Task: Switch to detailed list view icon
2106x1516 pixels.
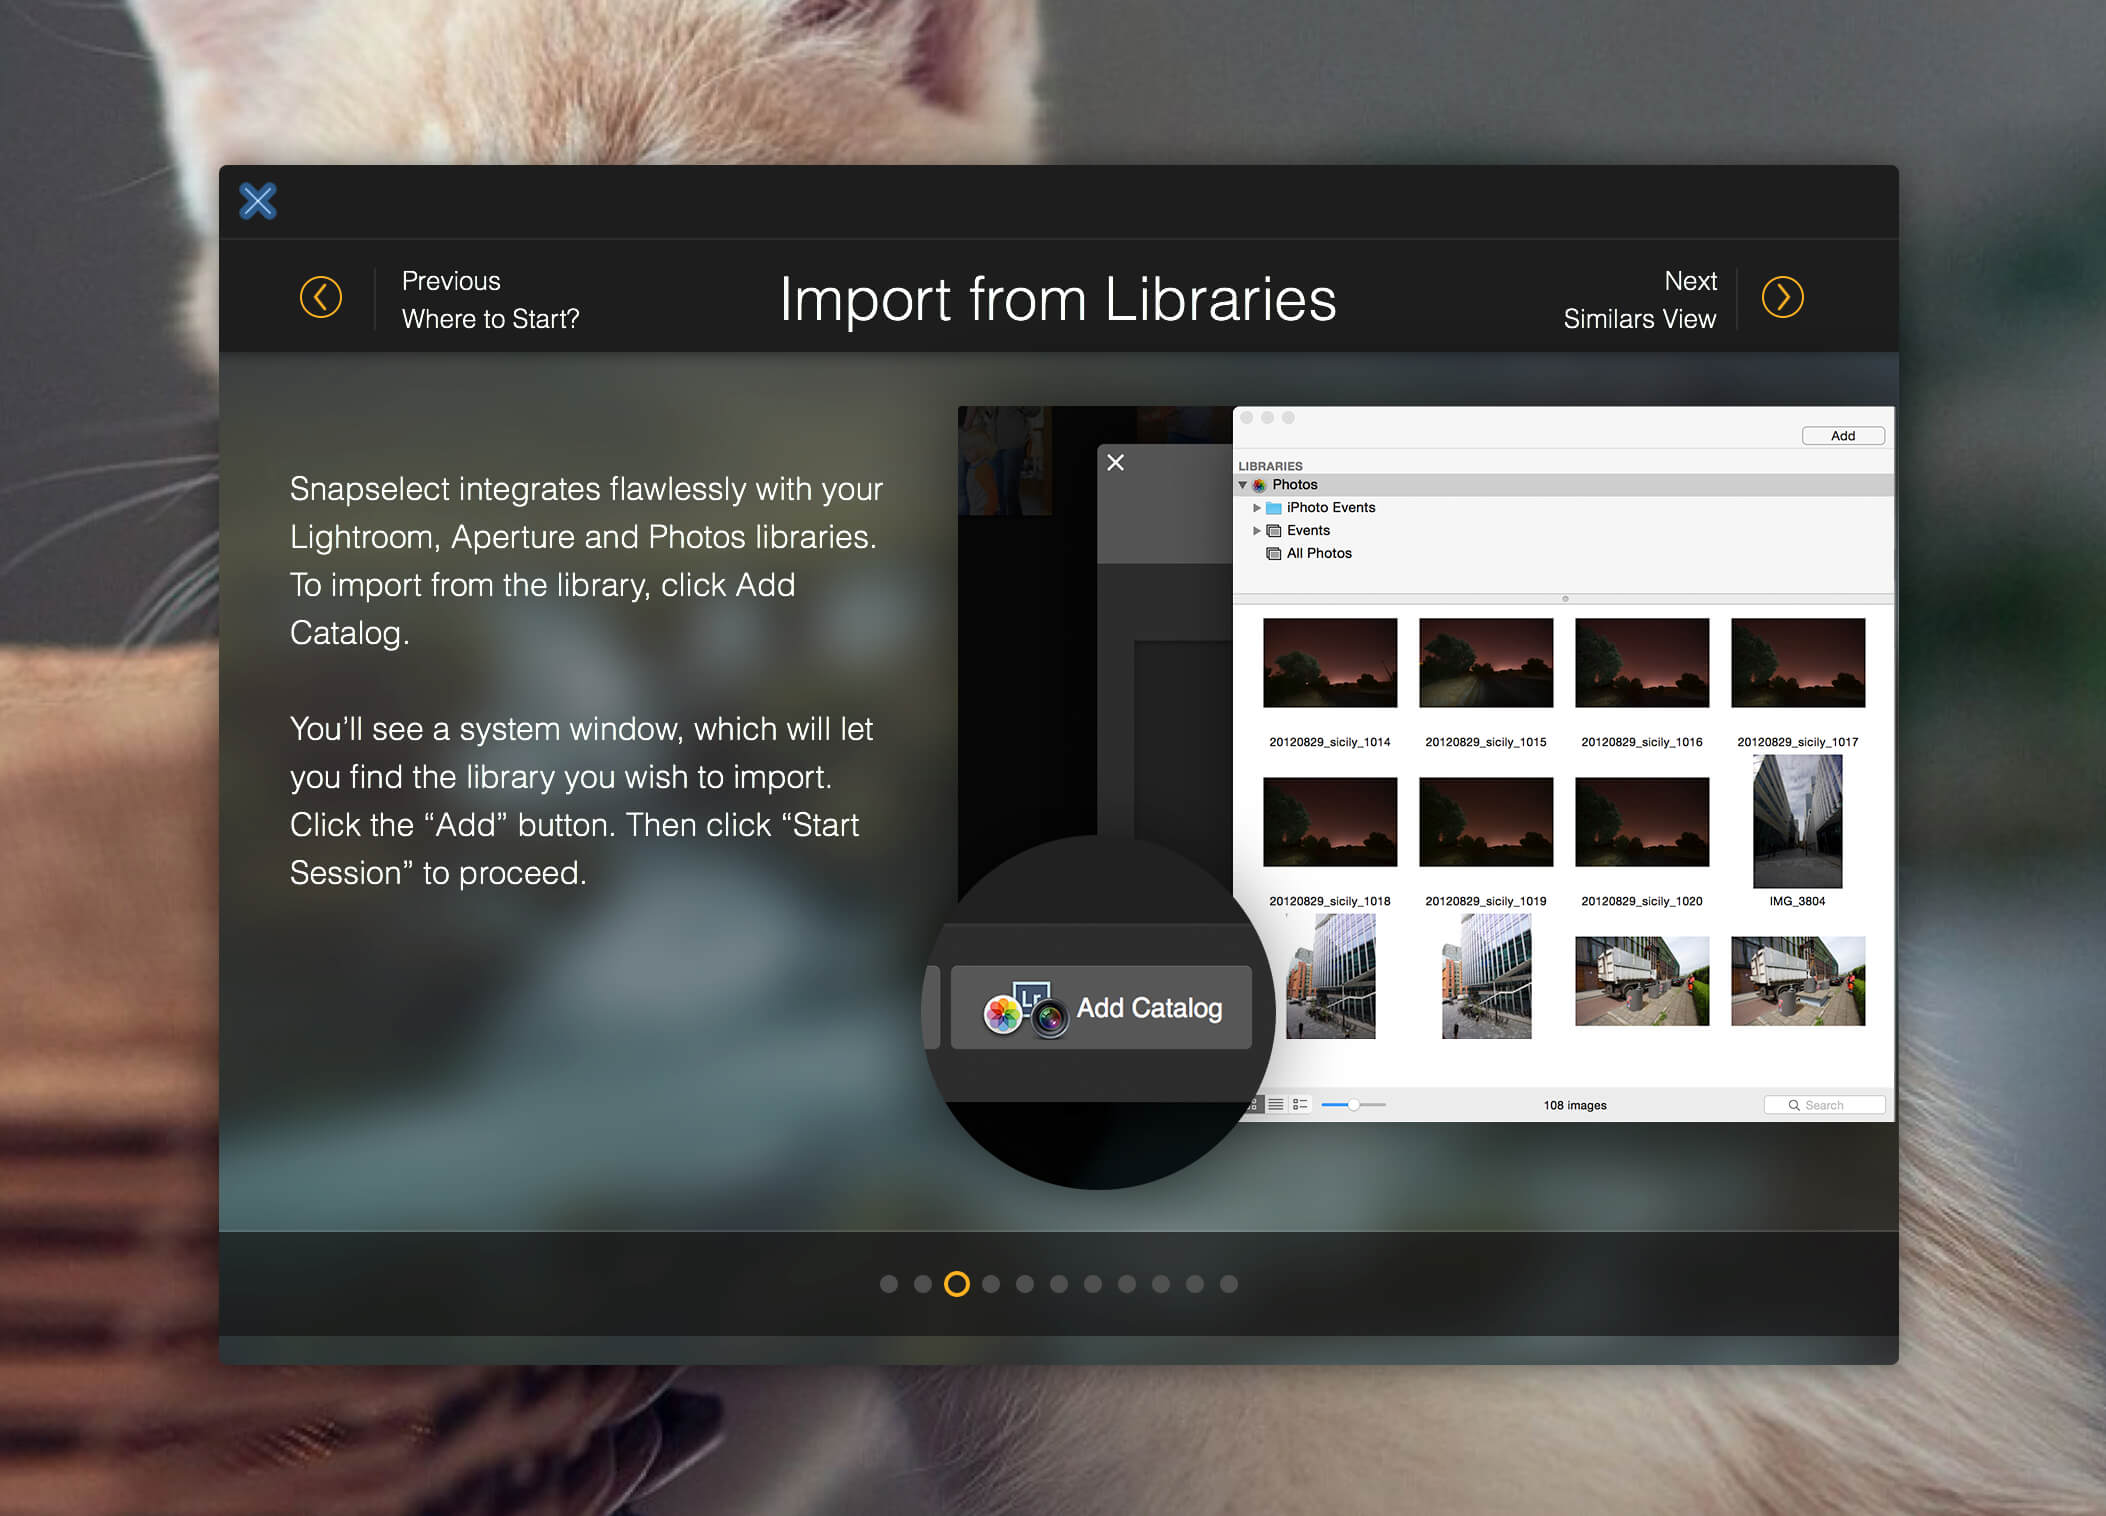Action: click(x=1300, y=1105)
